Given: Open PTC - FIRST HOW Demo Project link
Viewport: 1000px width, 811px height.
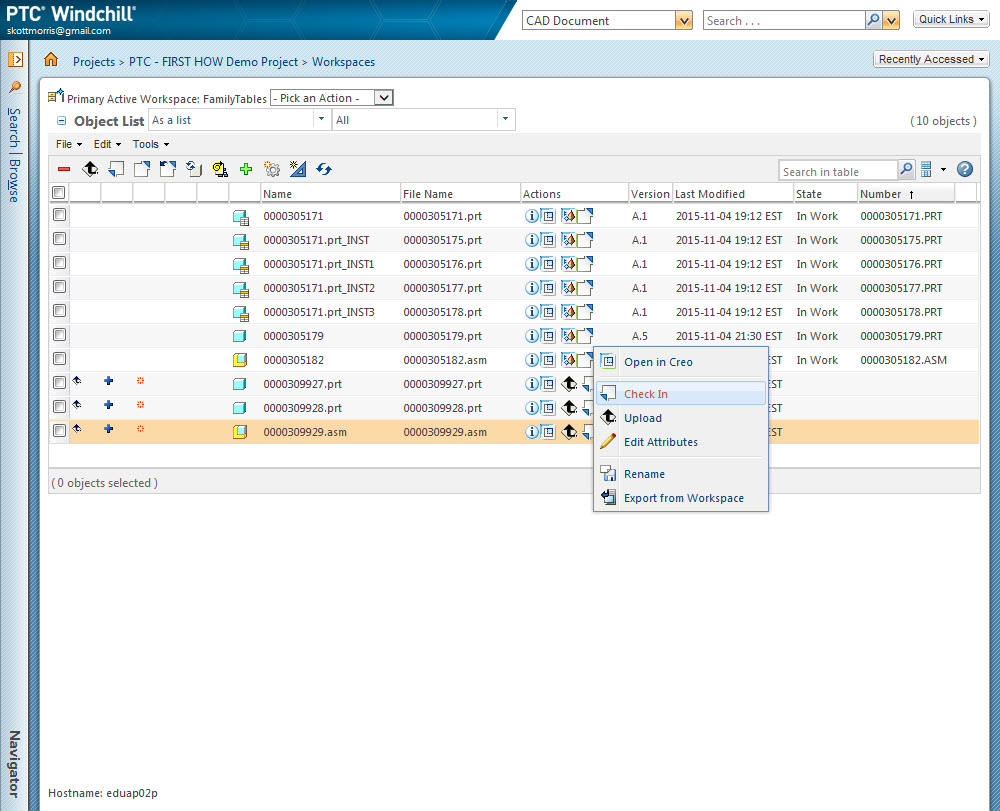Looking at the screenshot, I should [213, 62].
